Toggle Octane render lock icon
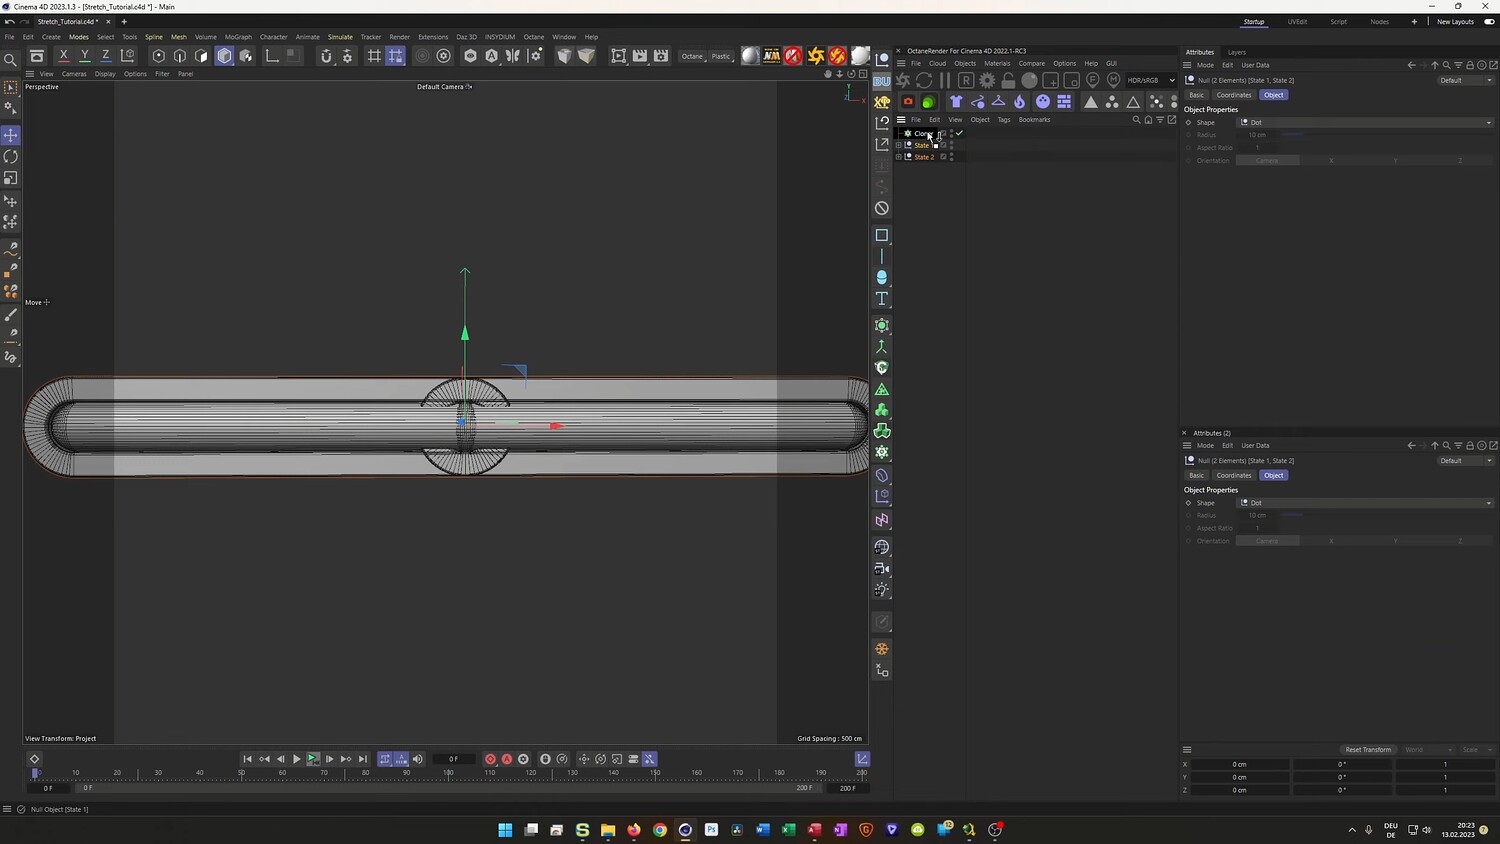This screenshot has height=844, width=1500. [x=1008, y=80]
